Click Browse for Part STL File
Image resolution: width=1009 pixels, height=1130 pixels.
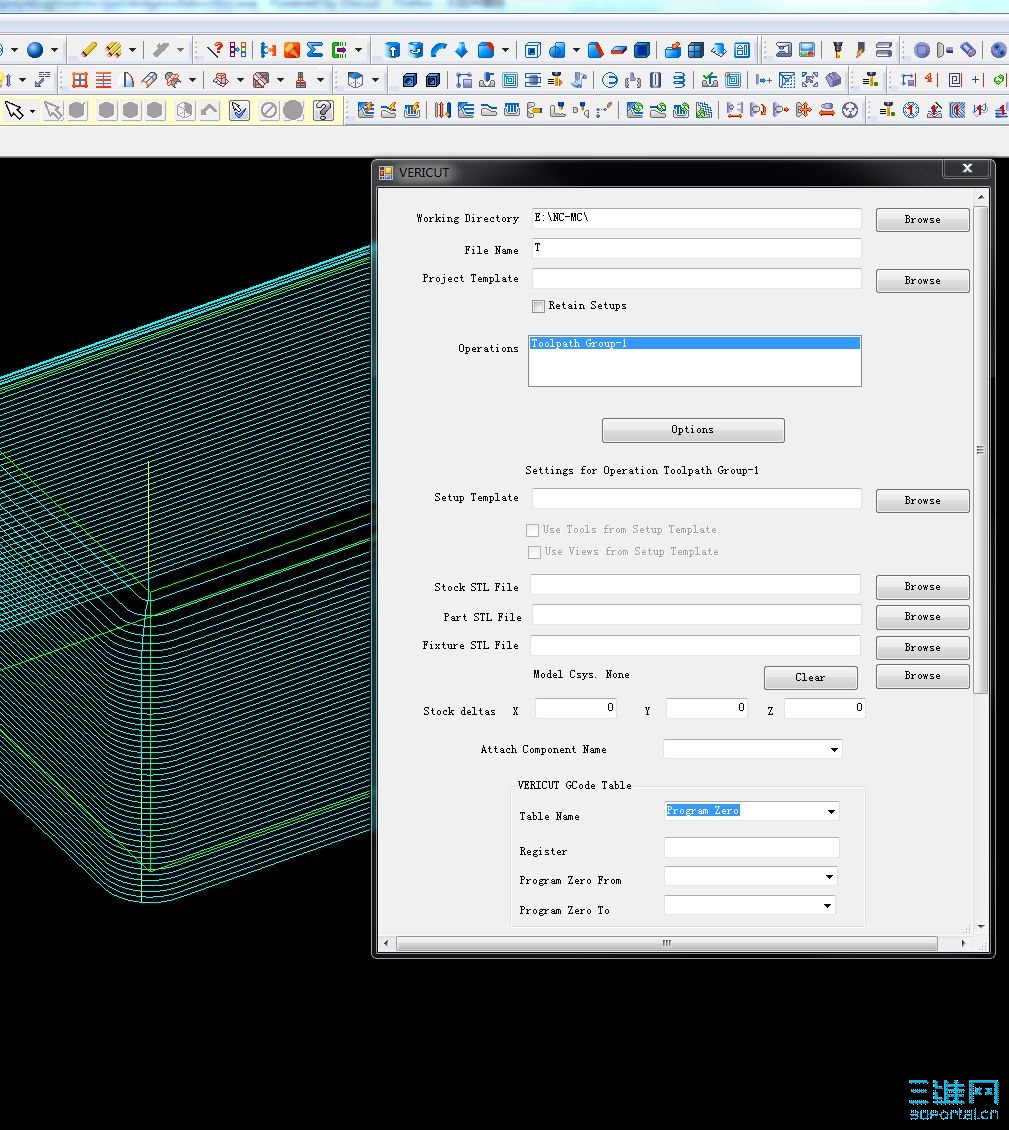923,617
